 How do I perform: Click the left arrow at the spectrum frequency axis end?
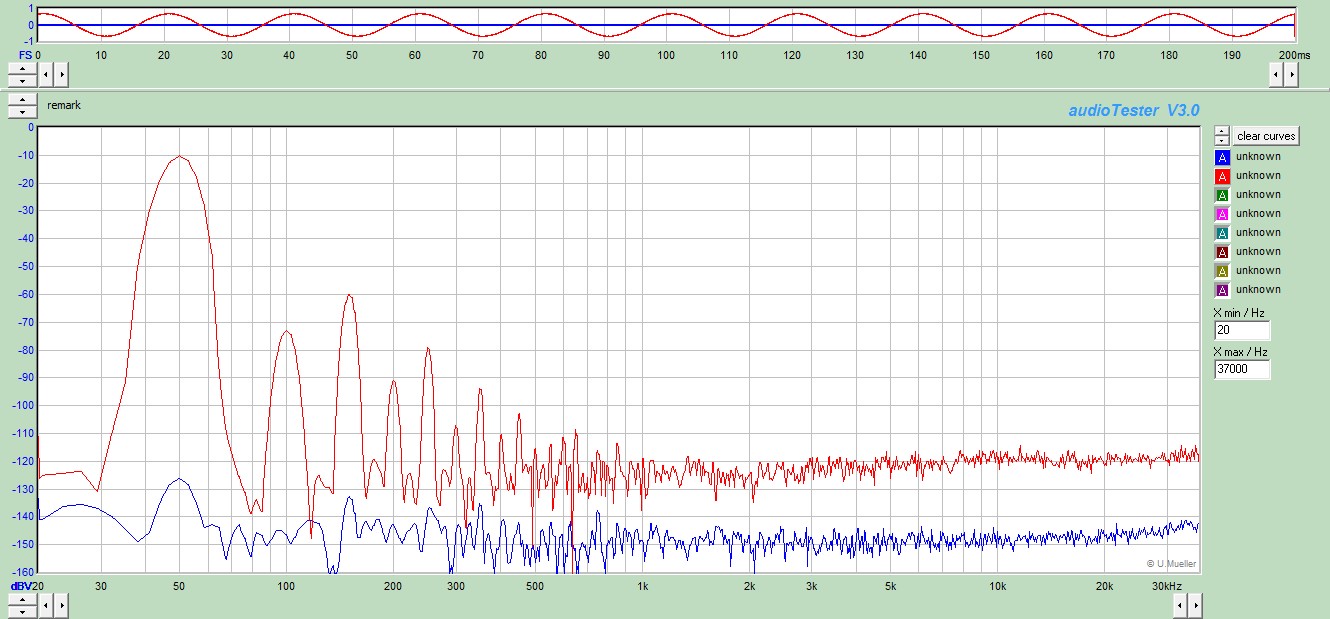pyautogui.click(x=1178, y=604)
